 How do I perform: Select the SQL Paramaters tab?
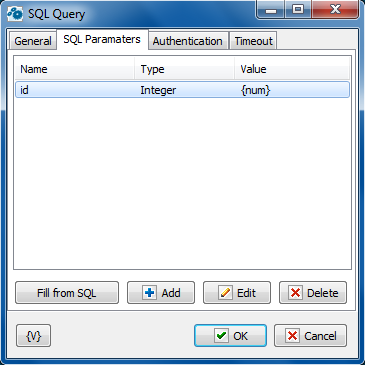point(102,40)
